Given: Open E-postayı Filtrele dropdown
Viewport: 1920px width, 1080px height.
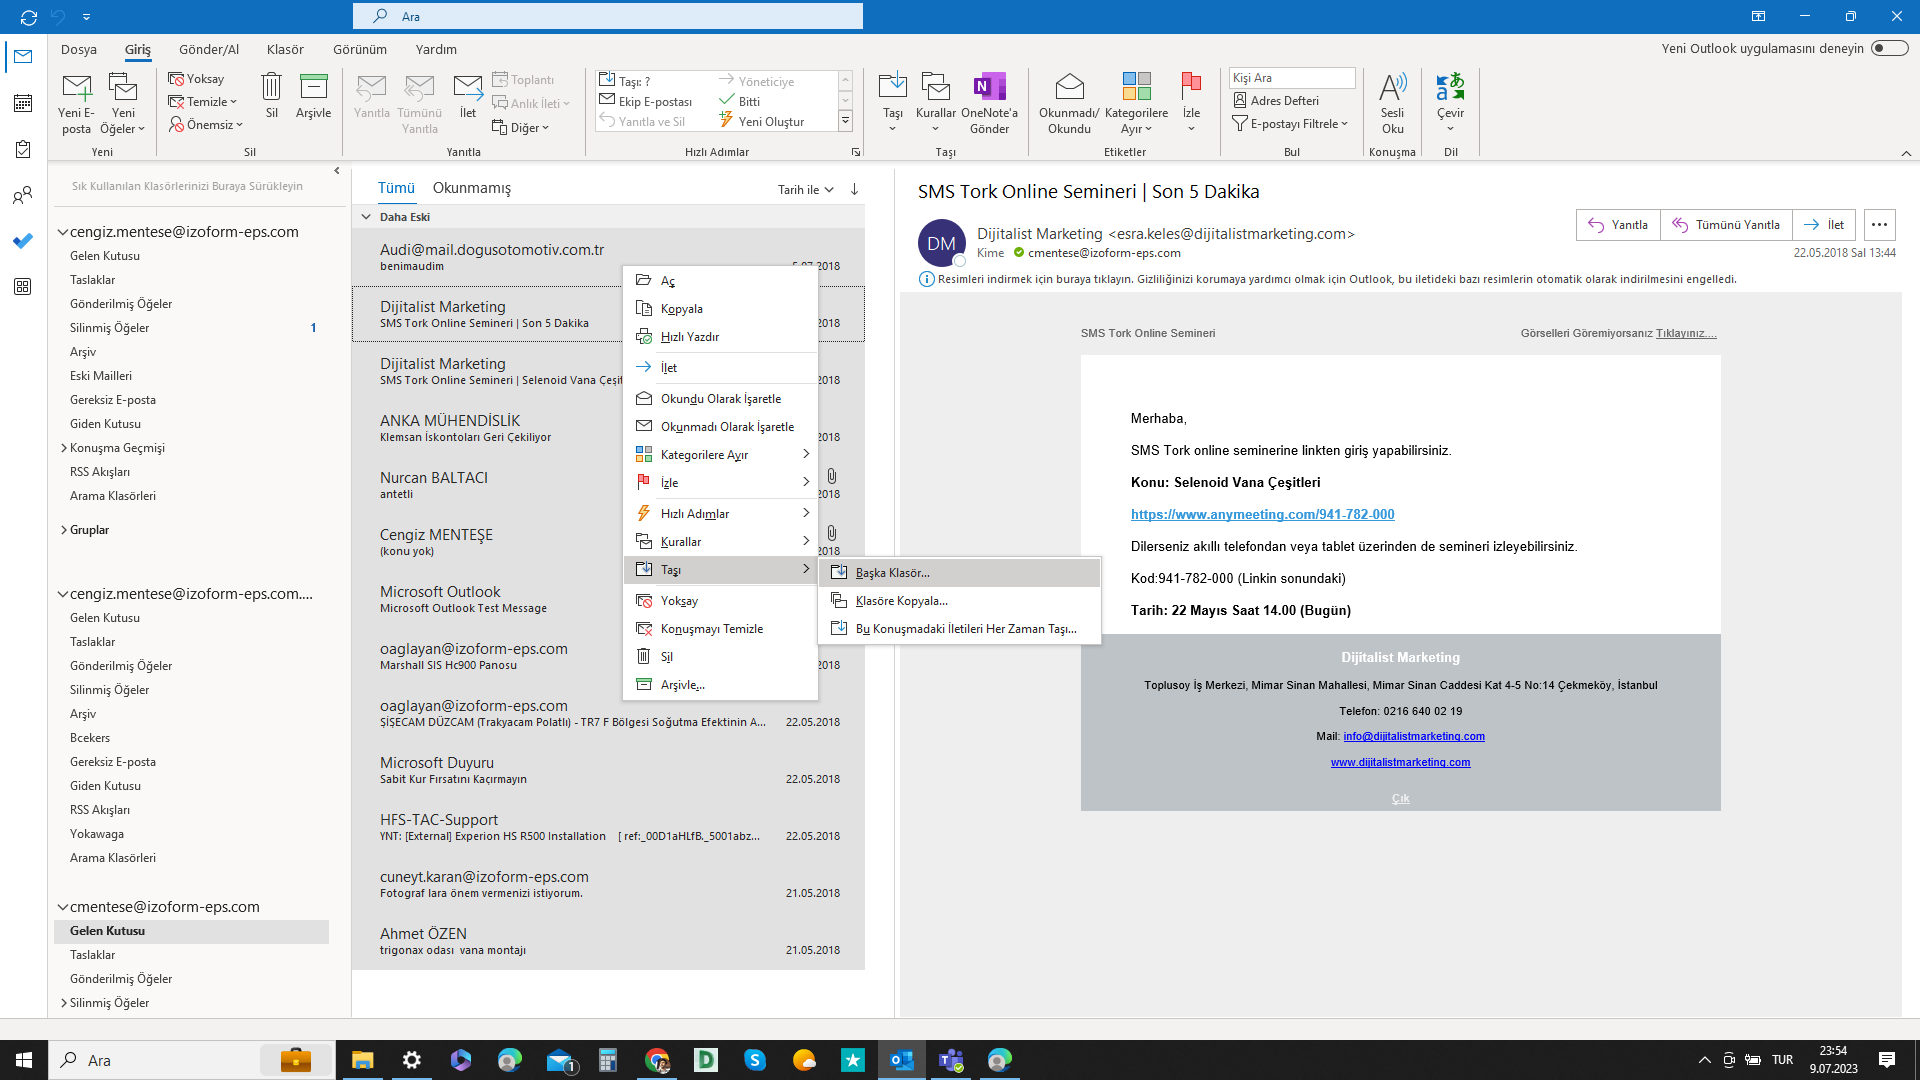Looking at the screenshot, I should (x=1291, y=124).
